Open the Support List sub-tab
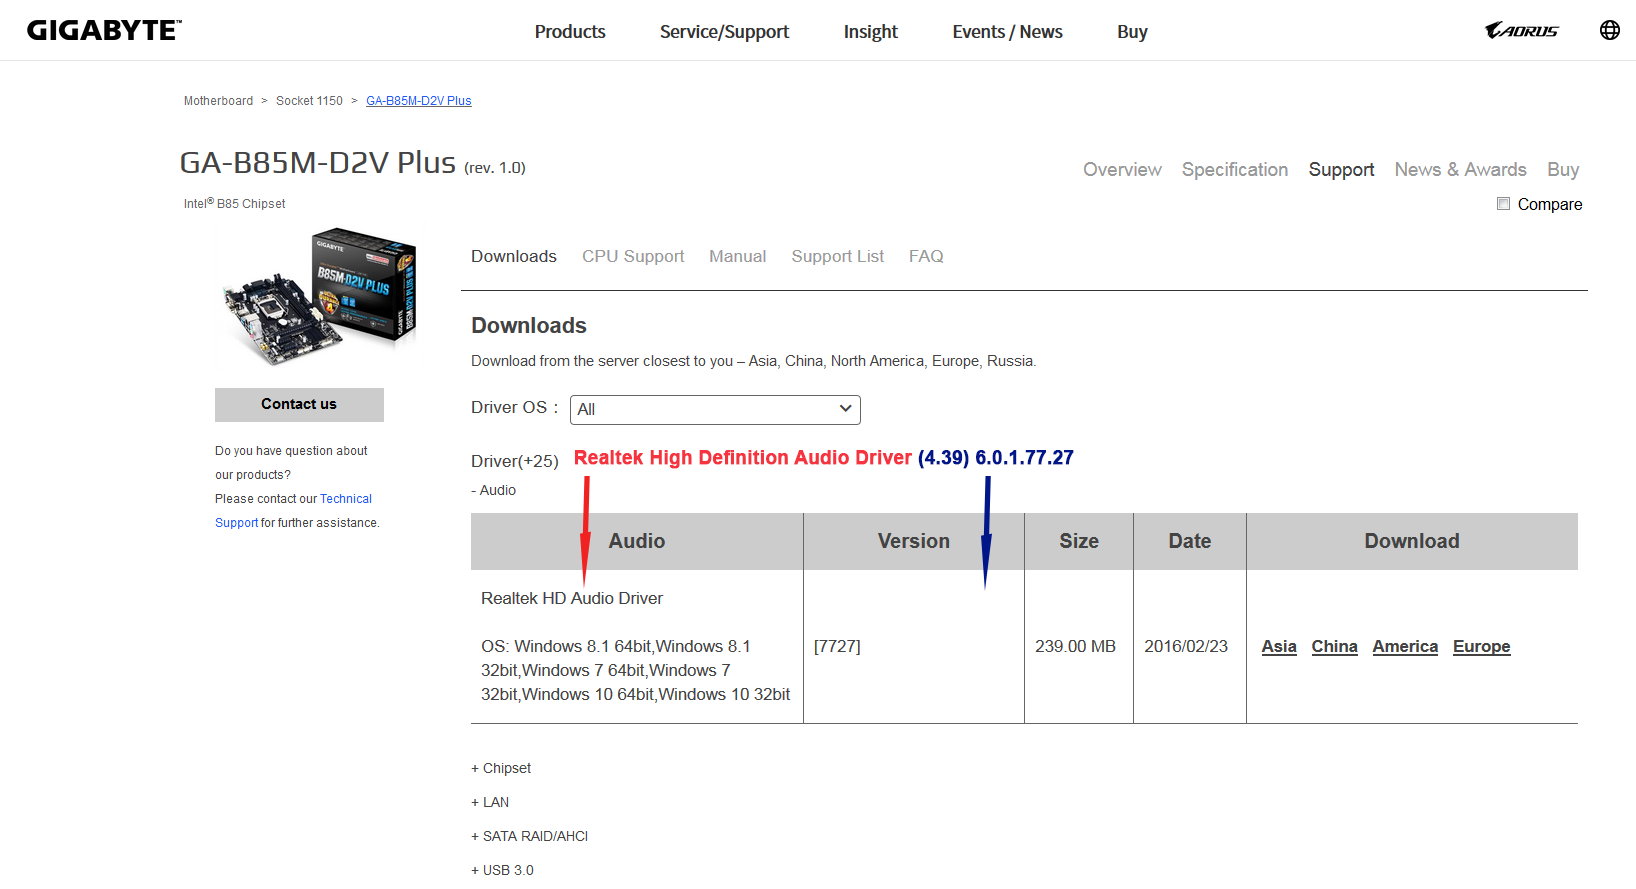The width and height of the screenshot is (1636, 889). 838,256
